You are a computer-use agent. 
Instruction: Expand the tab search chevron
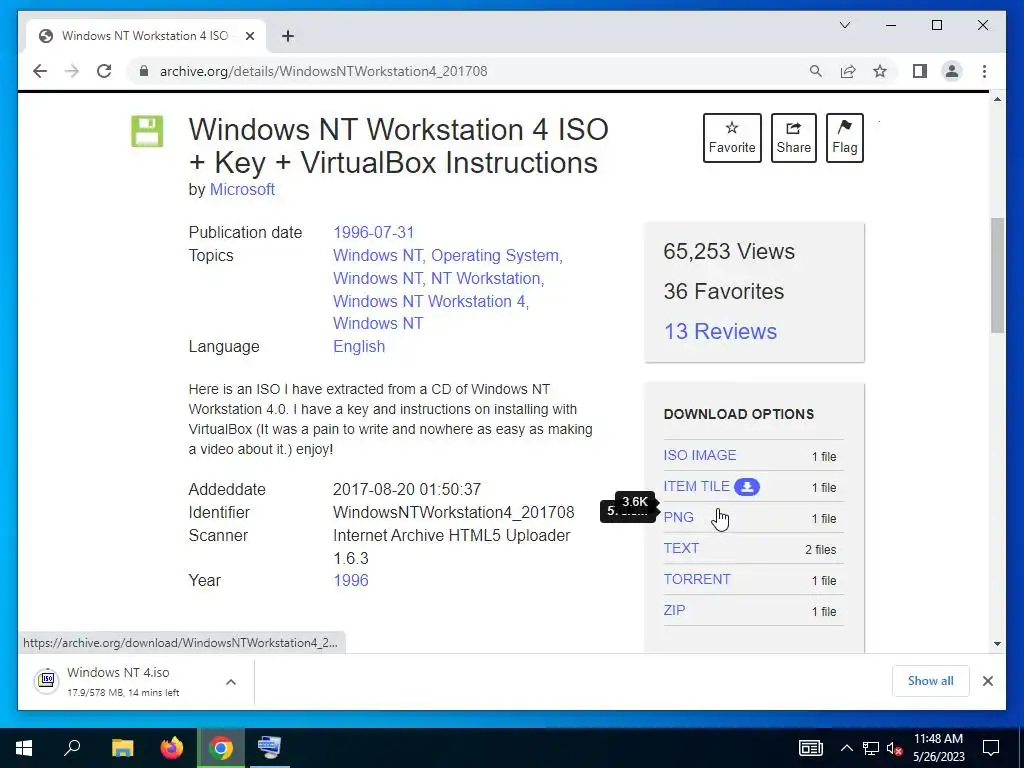[x=844, y=25]
